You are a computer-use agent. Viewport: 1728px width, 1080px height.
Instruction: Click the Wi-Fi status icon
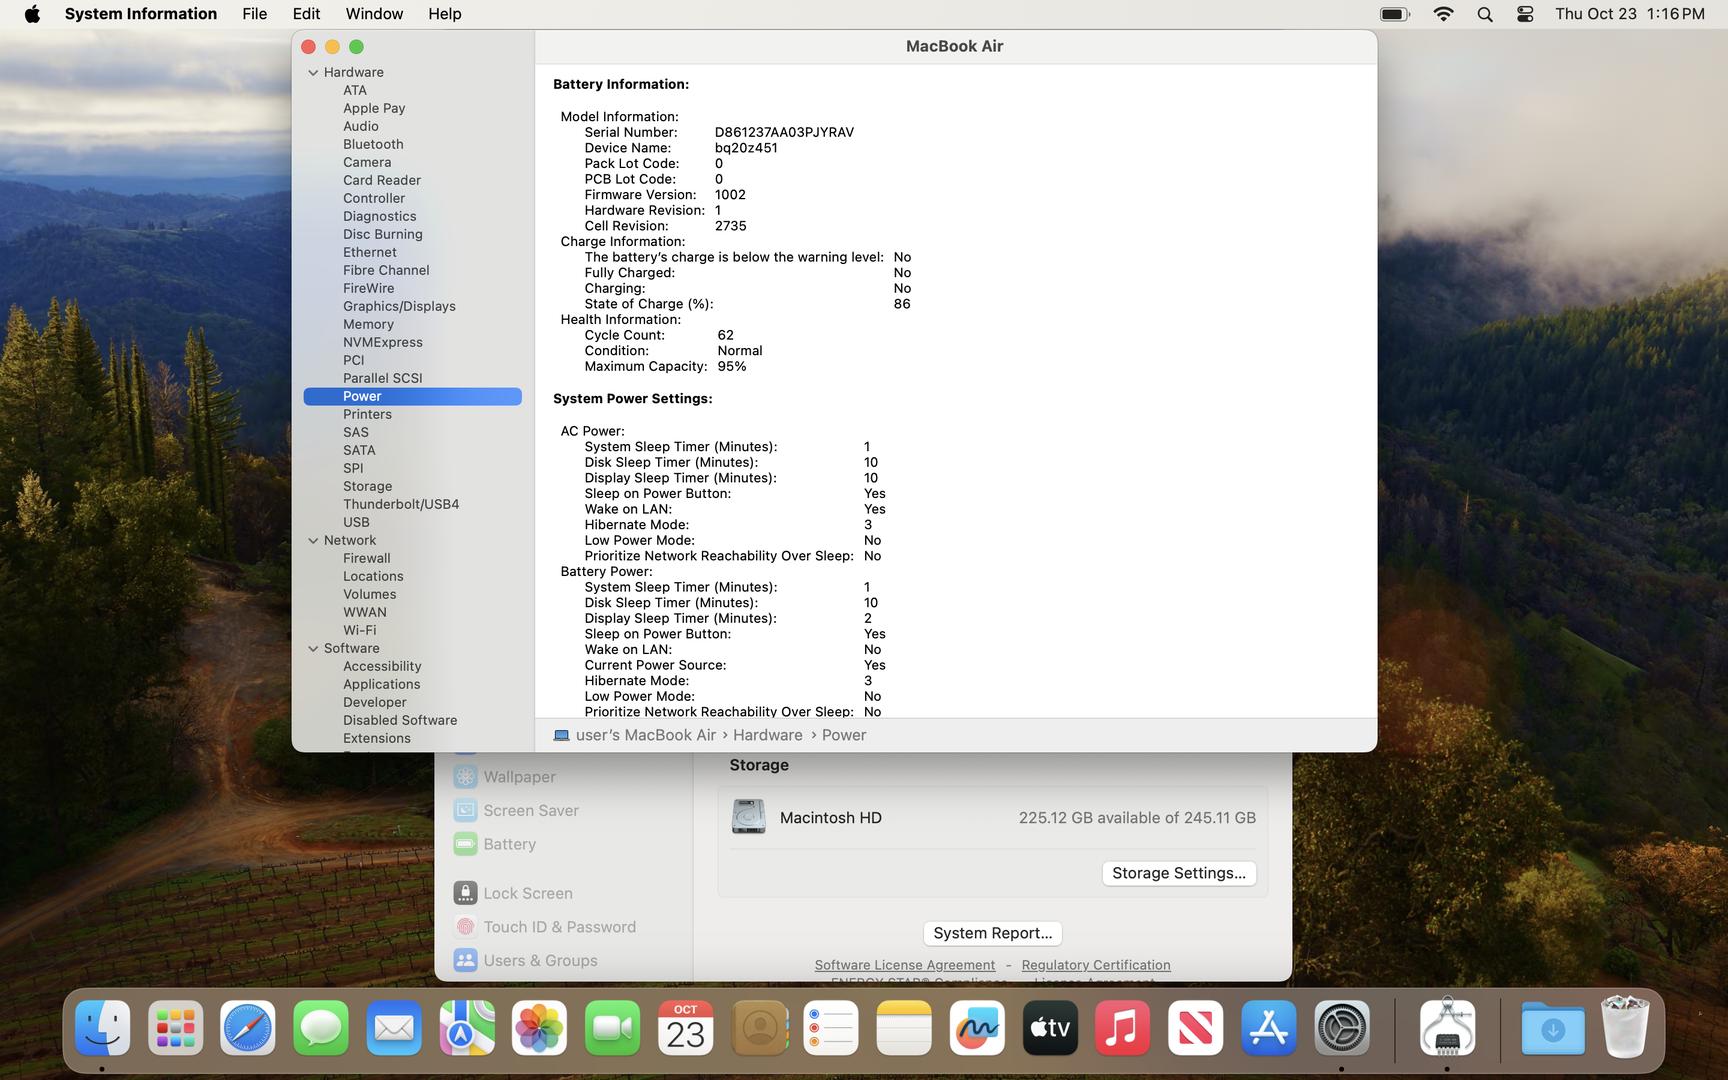coord(1443,14)
